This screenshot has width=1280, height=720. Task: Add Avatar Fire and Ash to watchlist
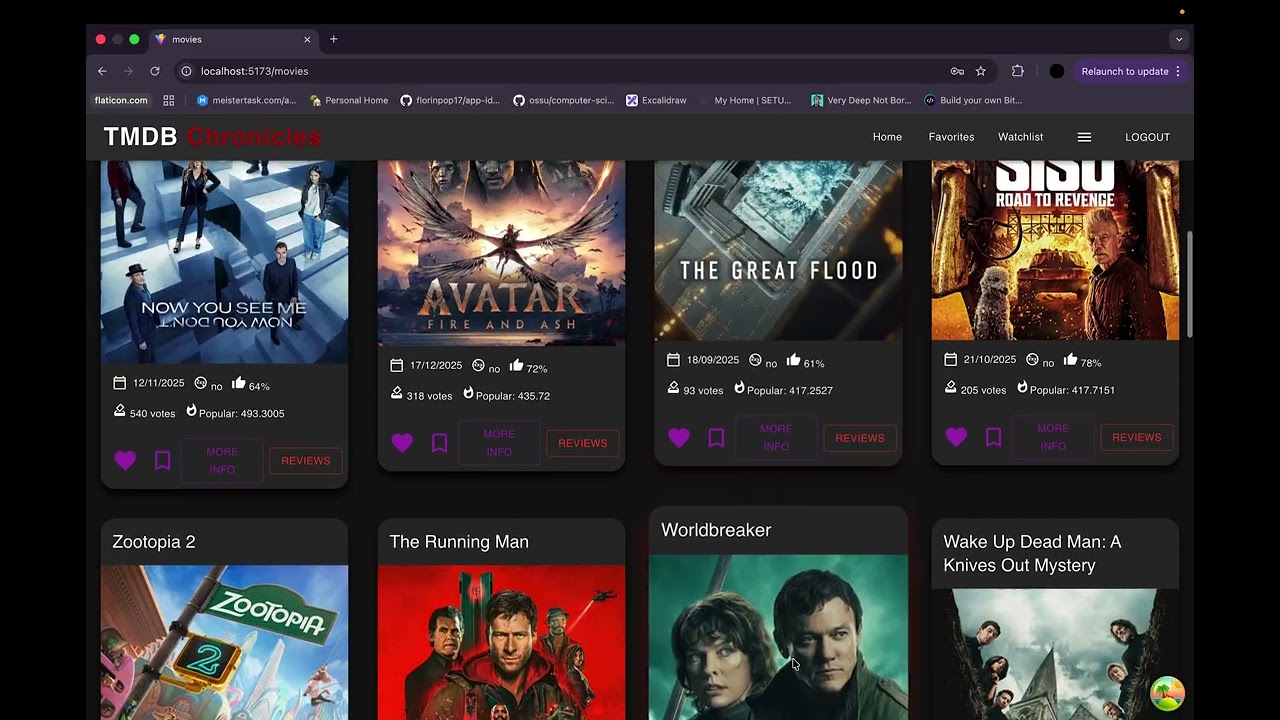coord(439,443)
